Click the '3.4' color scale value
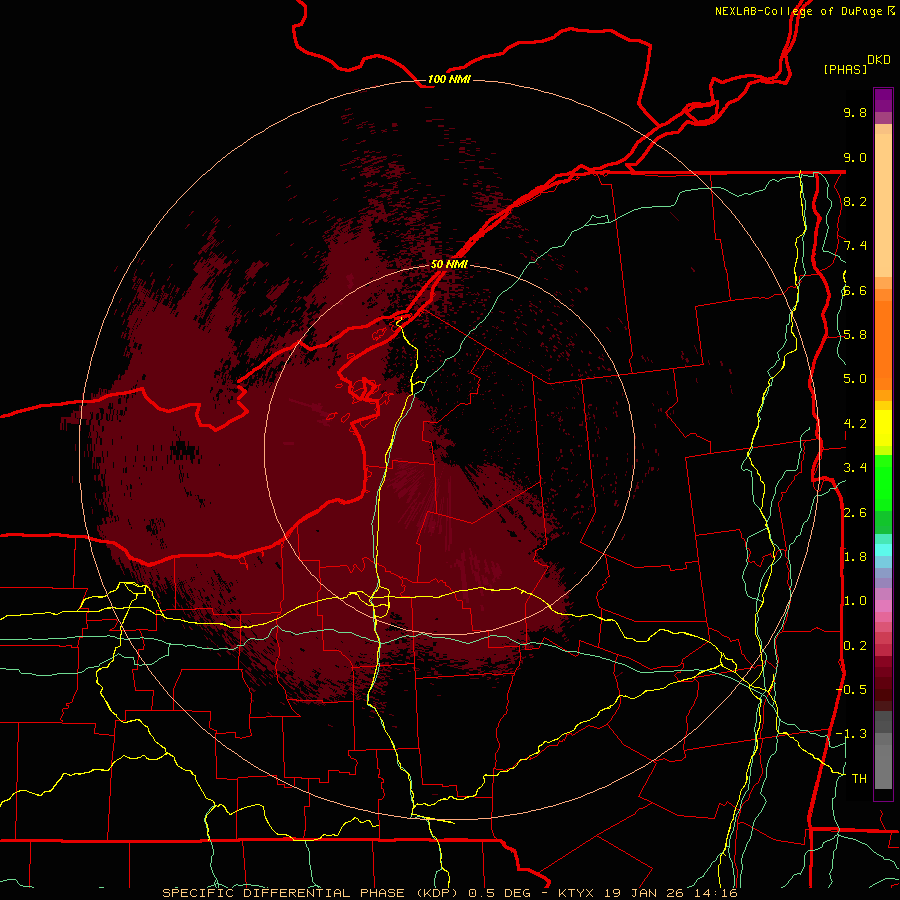Screen dimensions: 900x900 click(x=855, y=468)
